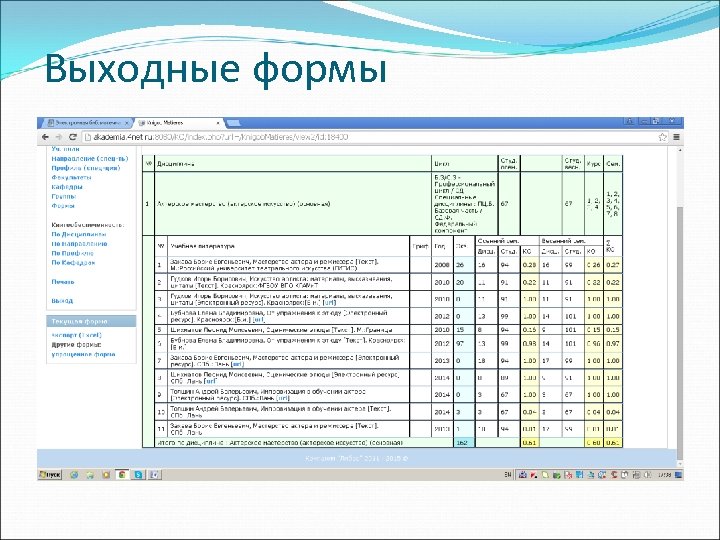Viewport: 720px width, 540px height.
Task: Open url link in literature row 4
Action: tap(259, 320)
